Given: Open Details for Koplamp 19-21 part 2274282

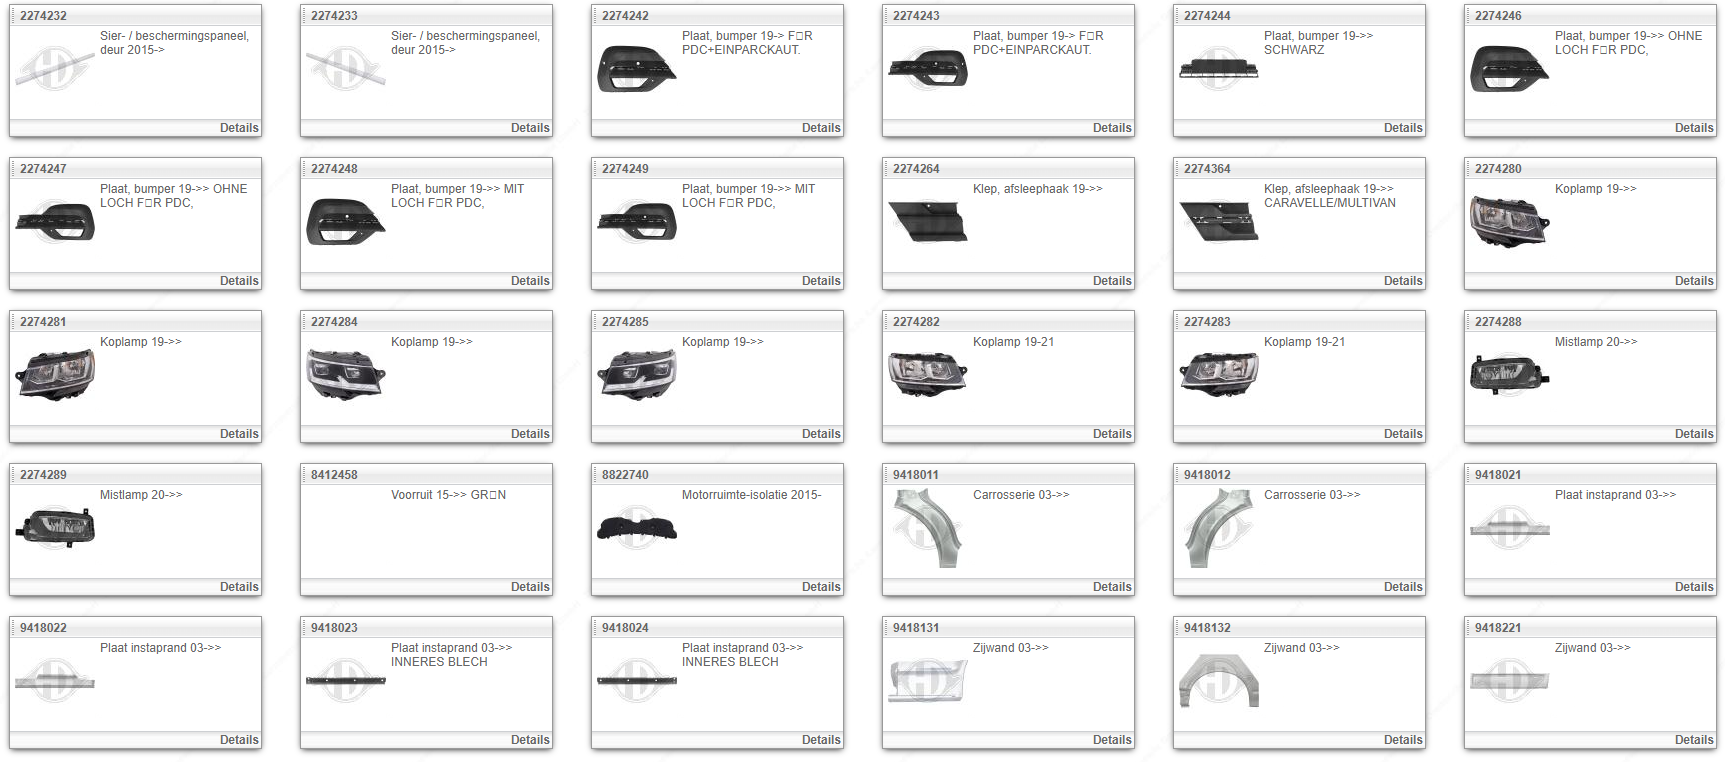Looking at the screenshot, I should (x=1112, y=434).
